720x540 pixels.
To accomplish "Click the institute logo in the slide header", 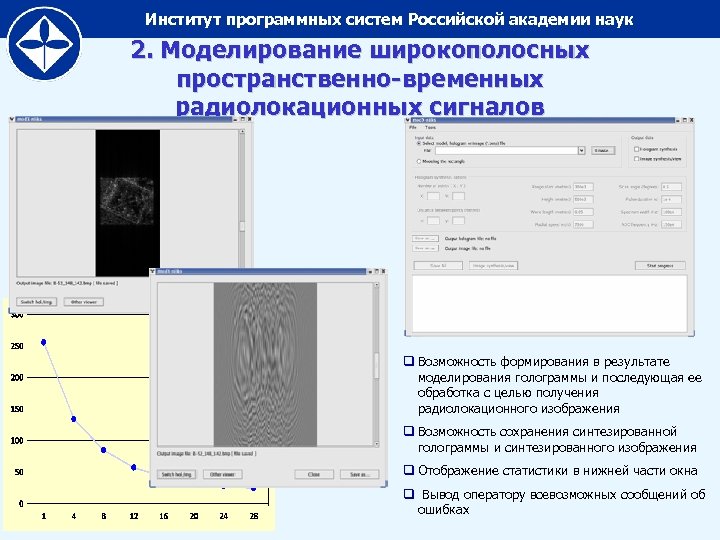I will point(45,44).
